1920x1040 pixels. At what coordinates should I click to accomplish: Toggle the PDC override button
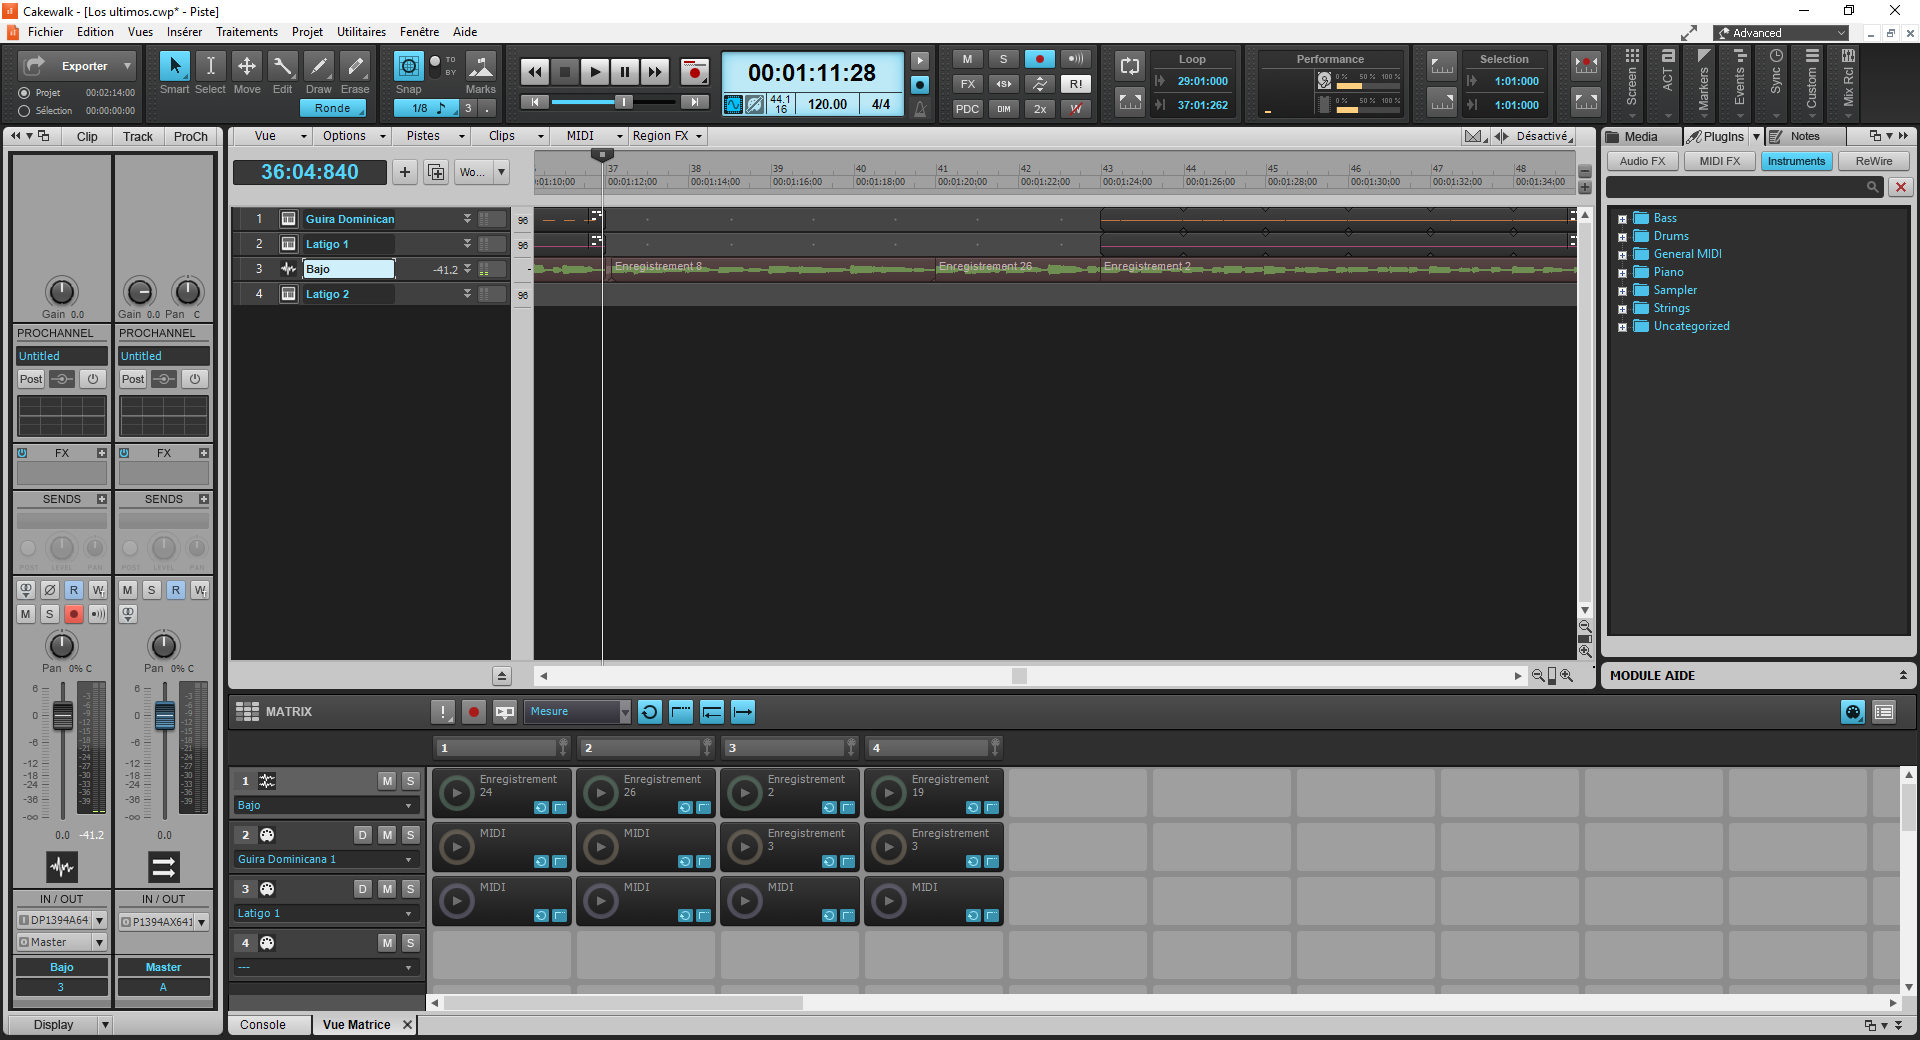point(967,109)
